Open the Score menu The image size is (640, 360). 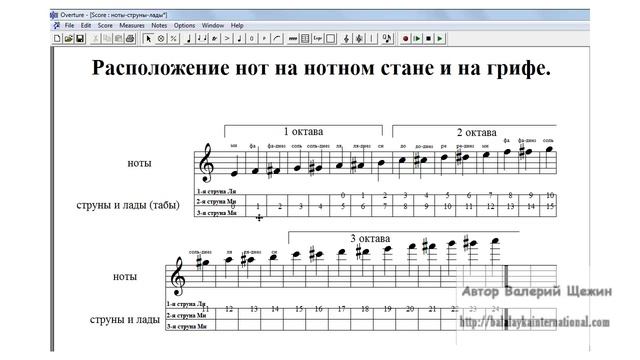click(105, 25)
